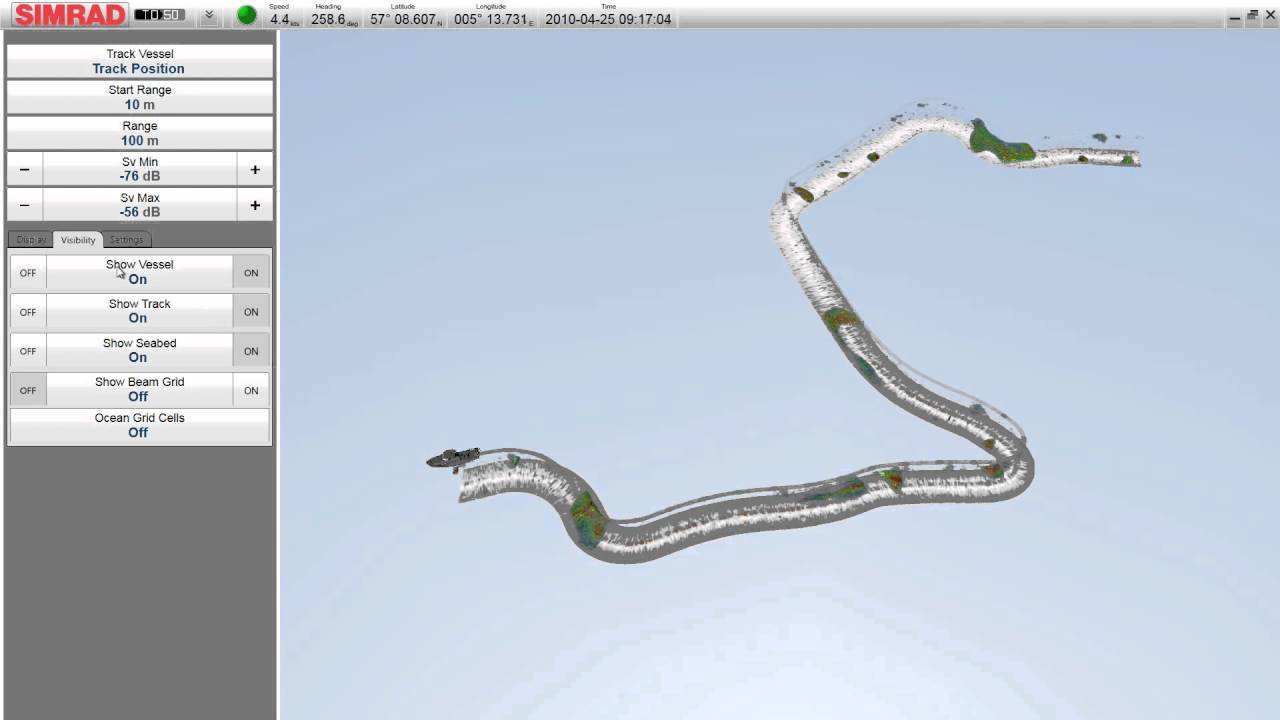This screenshot has width=1280, height=720.
Task: Open the Range 100 m setting
Action: point(139,133)
